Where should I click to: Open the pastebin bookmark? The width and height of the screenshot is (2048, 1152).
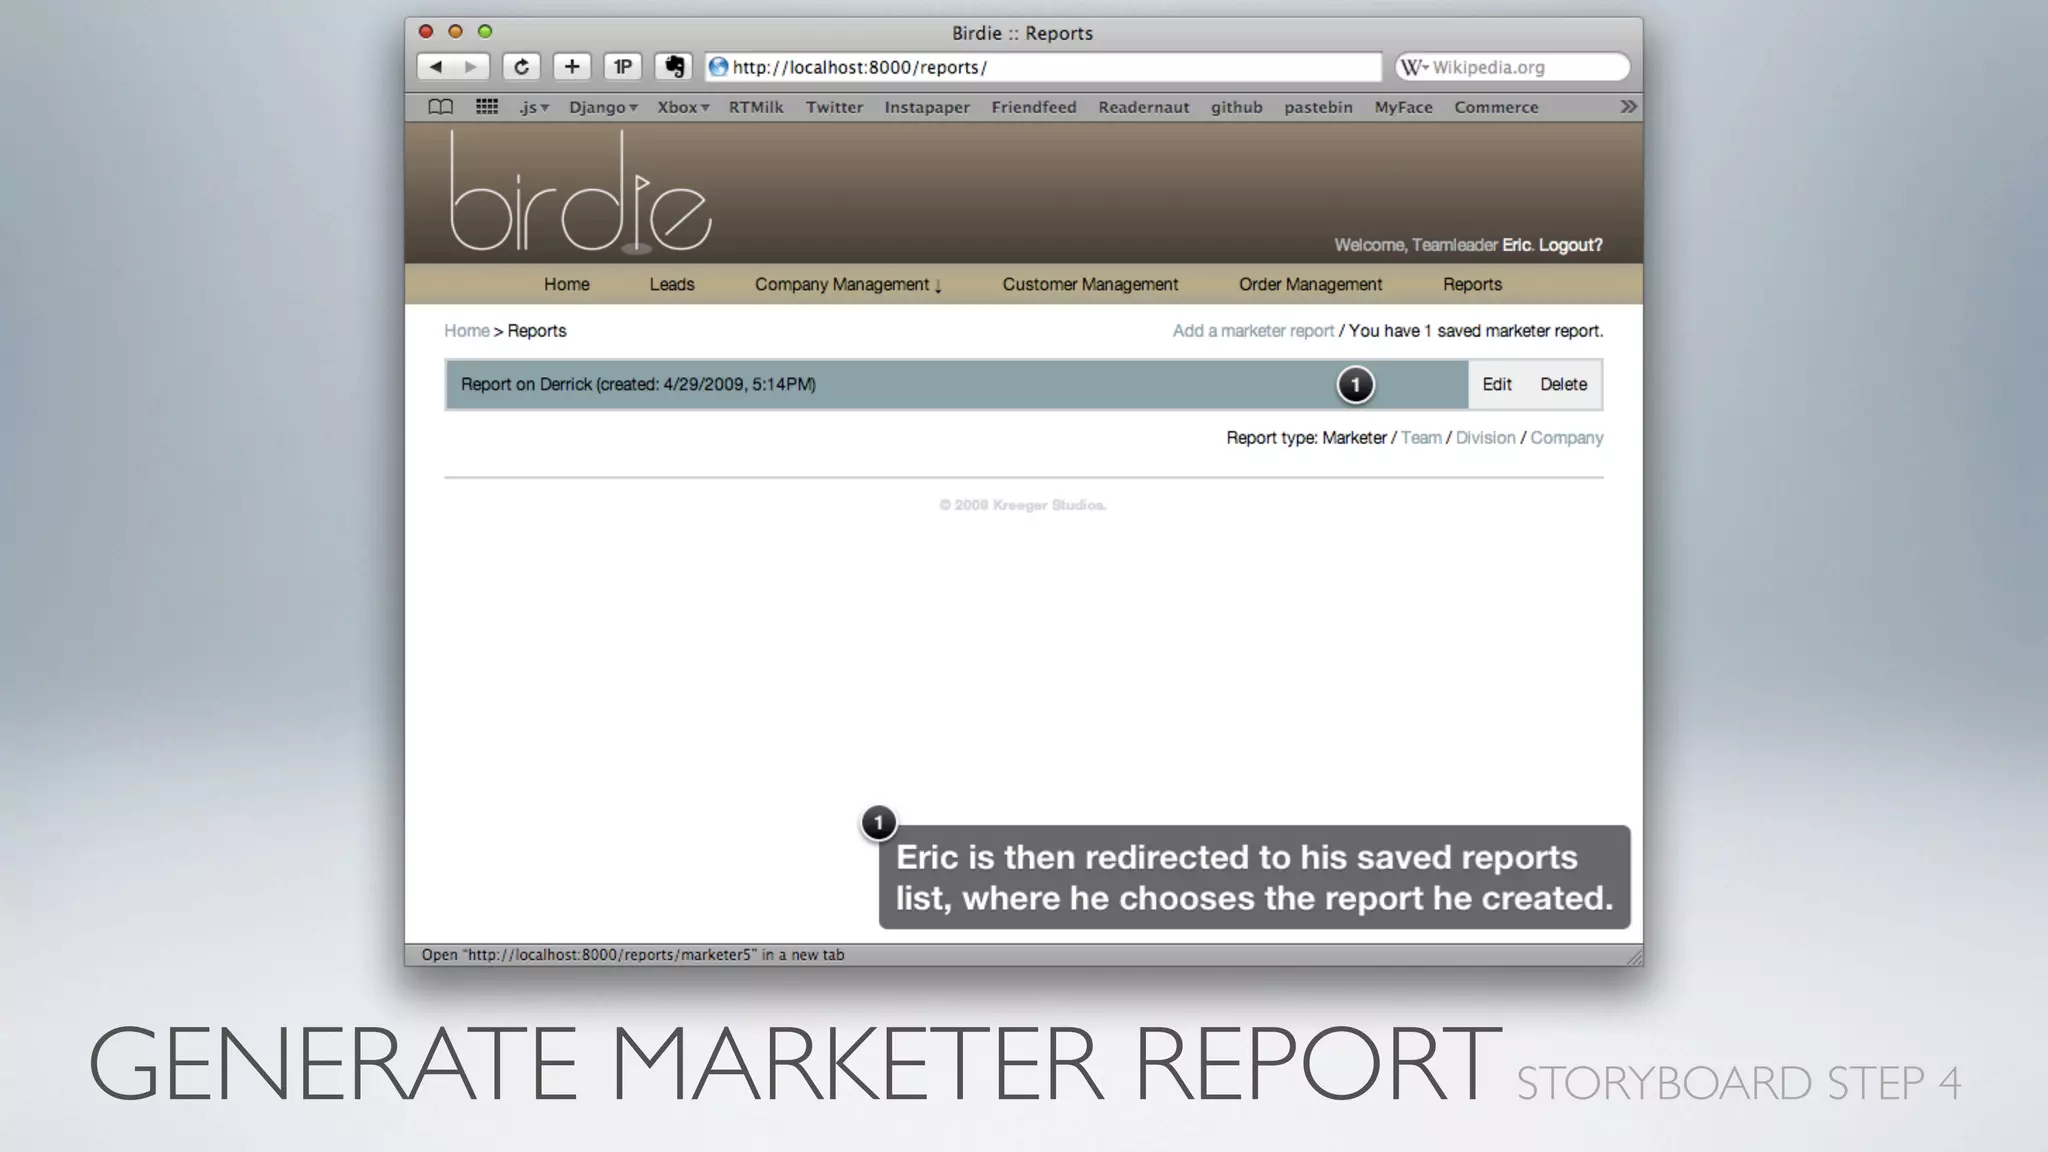[1318, 107]
